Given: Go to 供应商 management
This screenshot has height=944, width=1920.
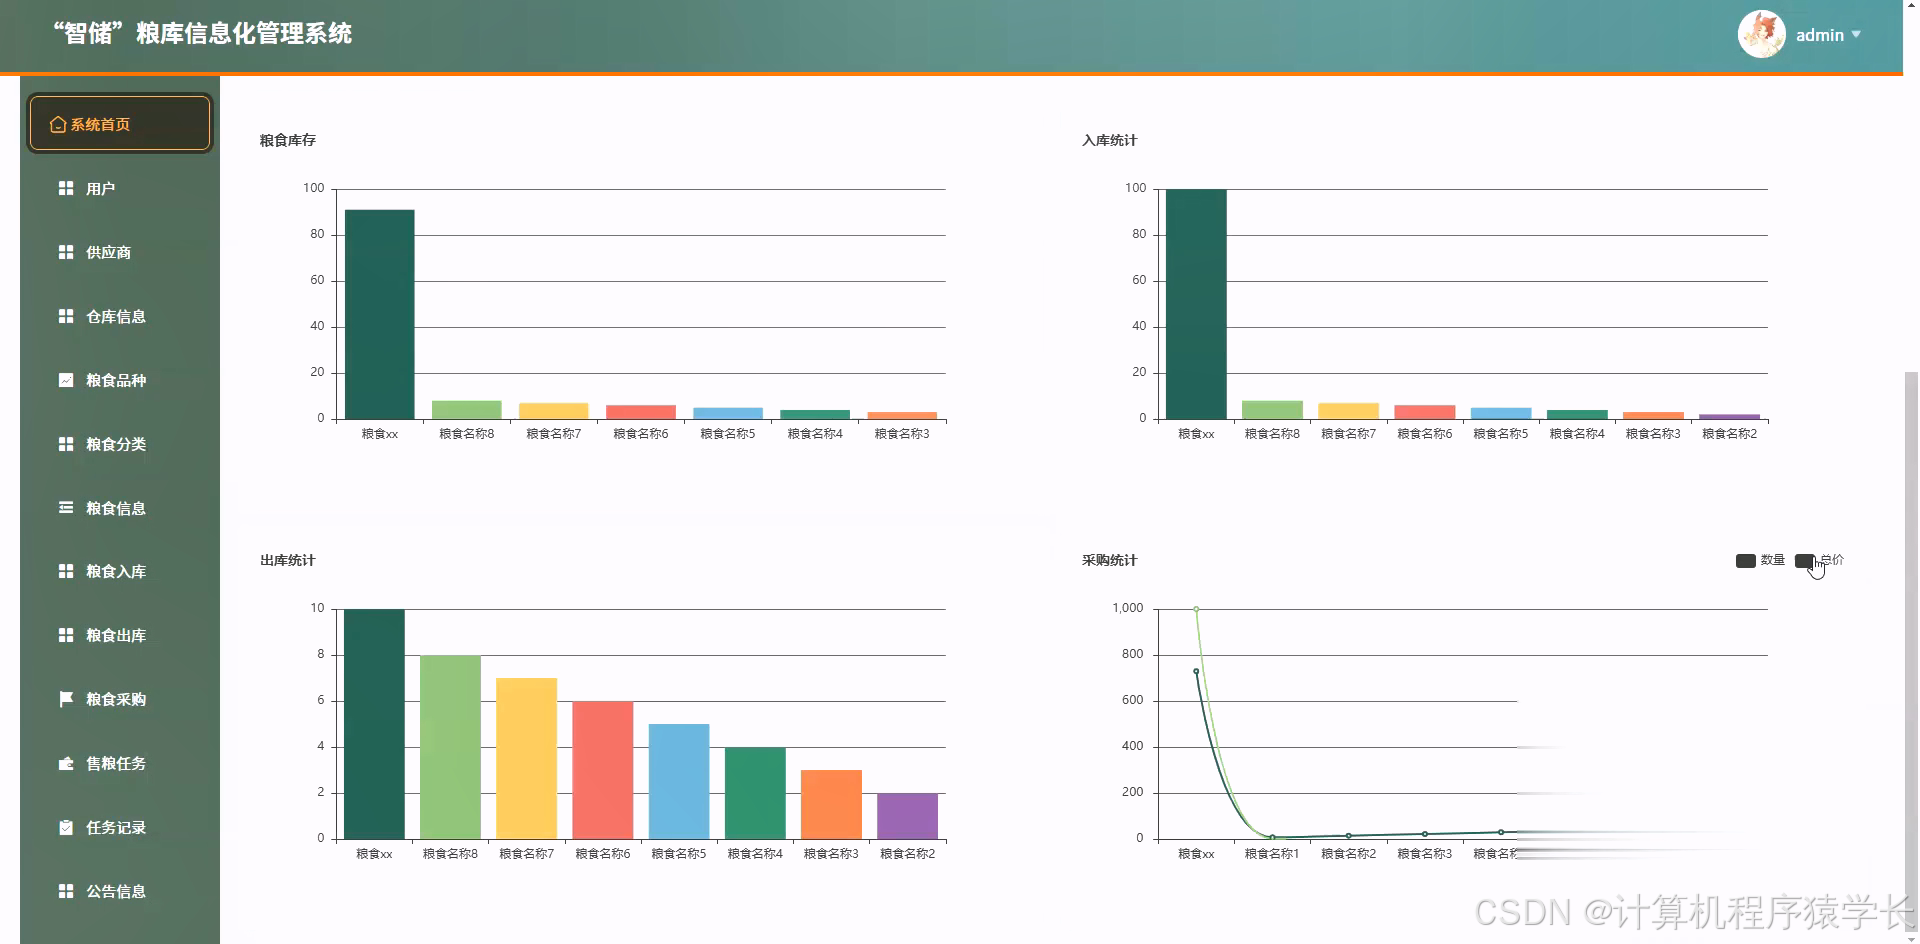Looking at the screenshot, I should (x=120, y=252).
